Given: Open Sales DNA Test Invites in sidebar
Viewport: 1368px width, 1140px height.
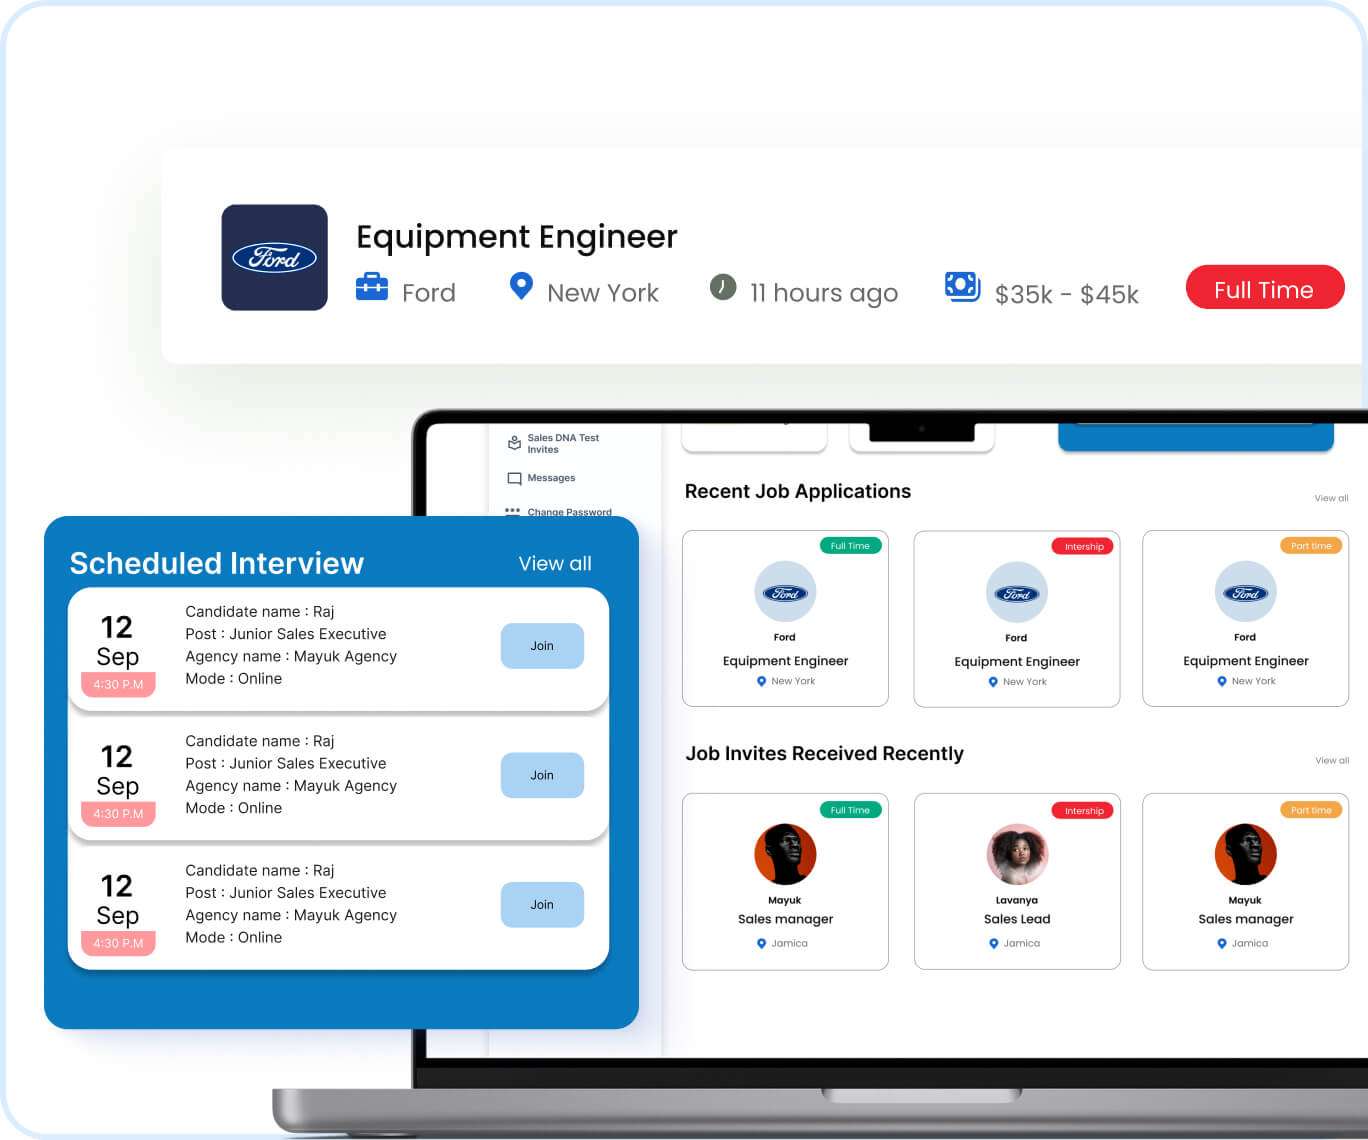Looking at the screenshot, I should (x=563, y=444).
